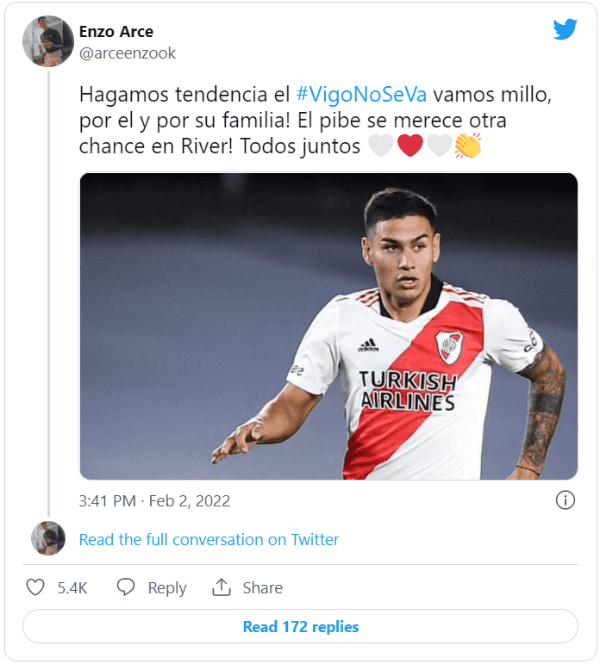The height and width of the screenshot is (664, 600).
Task: Open the tweet info circle icon
Action: (564, 500)
